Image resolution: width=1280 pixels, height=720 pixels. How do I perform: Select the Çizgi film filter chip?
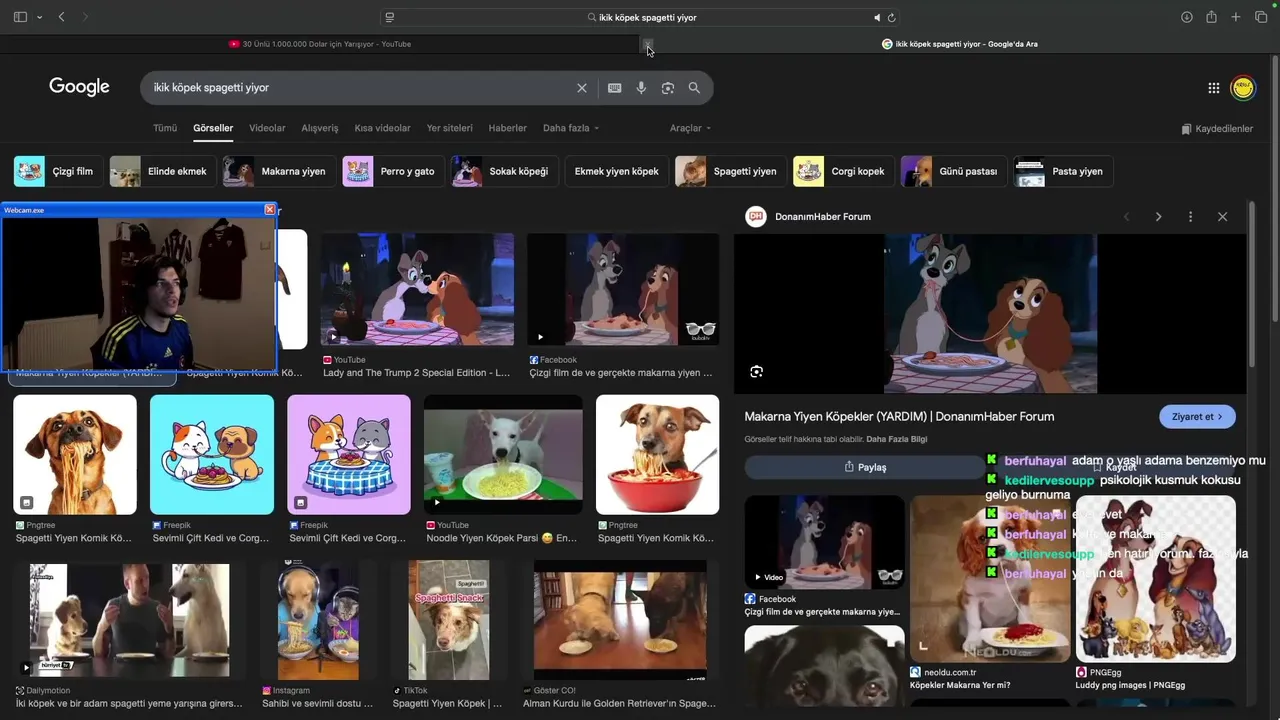[58, 171]
